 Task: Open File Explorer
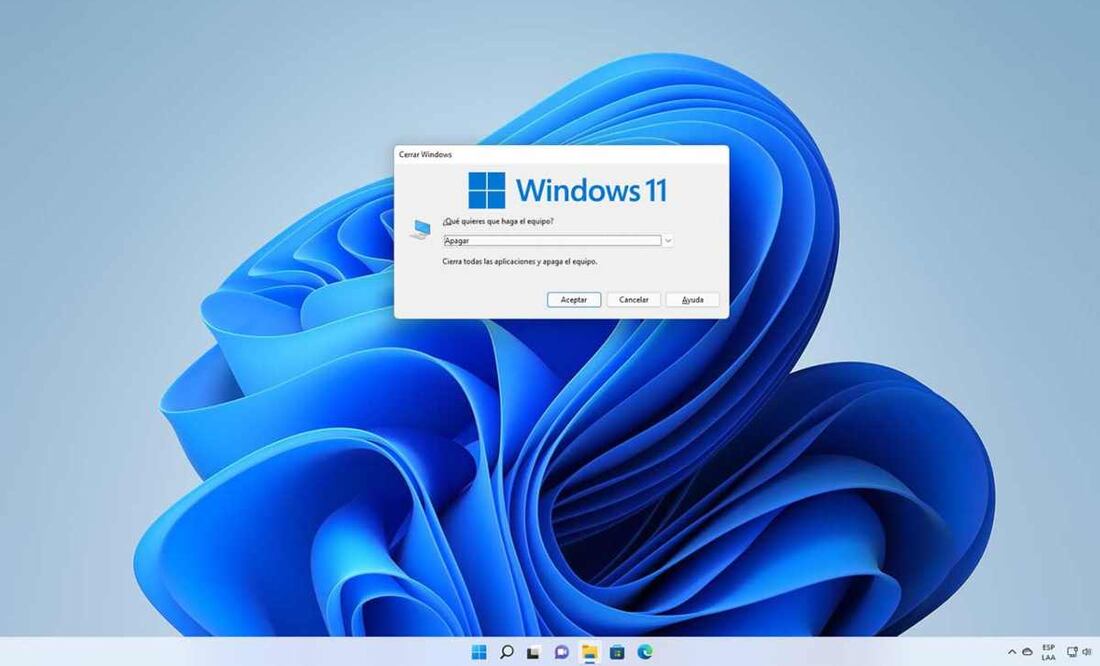(590, 650)
